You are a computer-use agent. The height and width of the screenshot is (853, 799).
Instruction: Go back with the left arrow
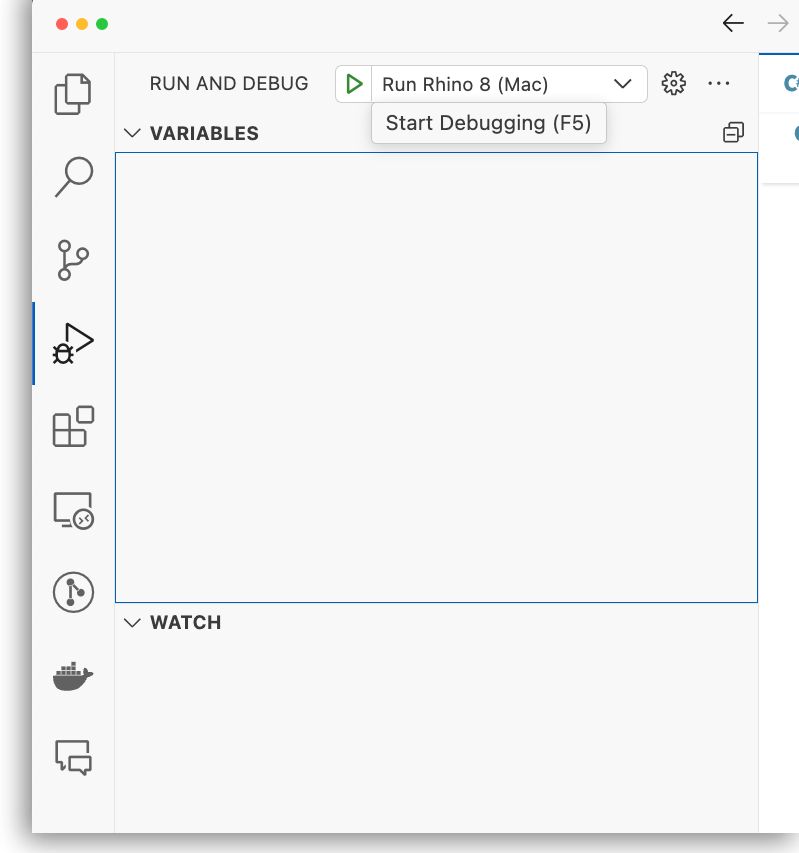point(733,23)
